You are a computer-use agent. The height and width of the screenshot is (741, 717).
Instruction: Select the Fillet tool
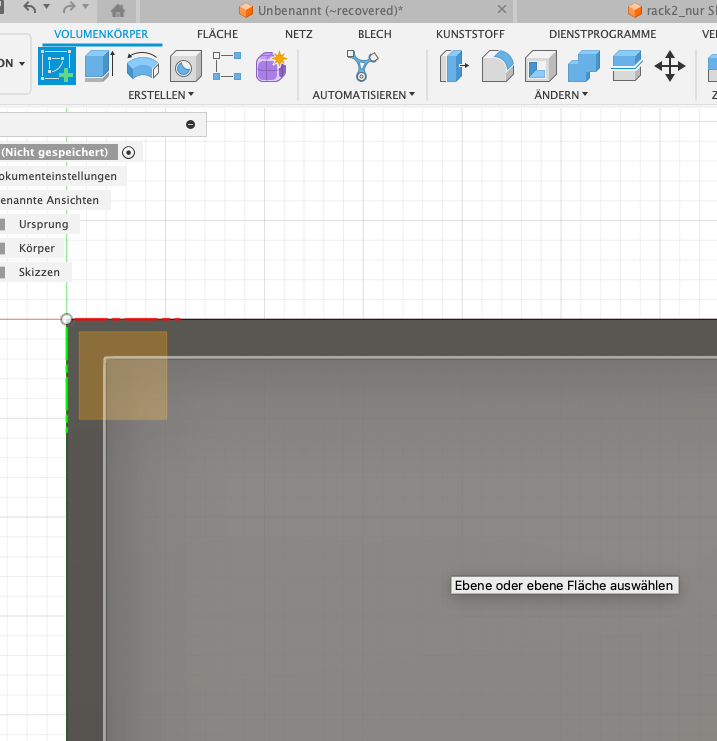click(497, 66)
